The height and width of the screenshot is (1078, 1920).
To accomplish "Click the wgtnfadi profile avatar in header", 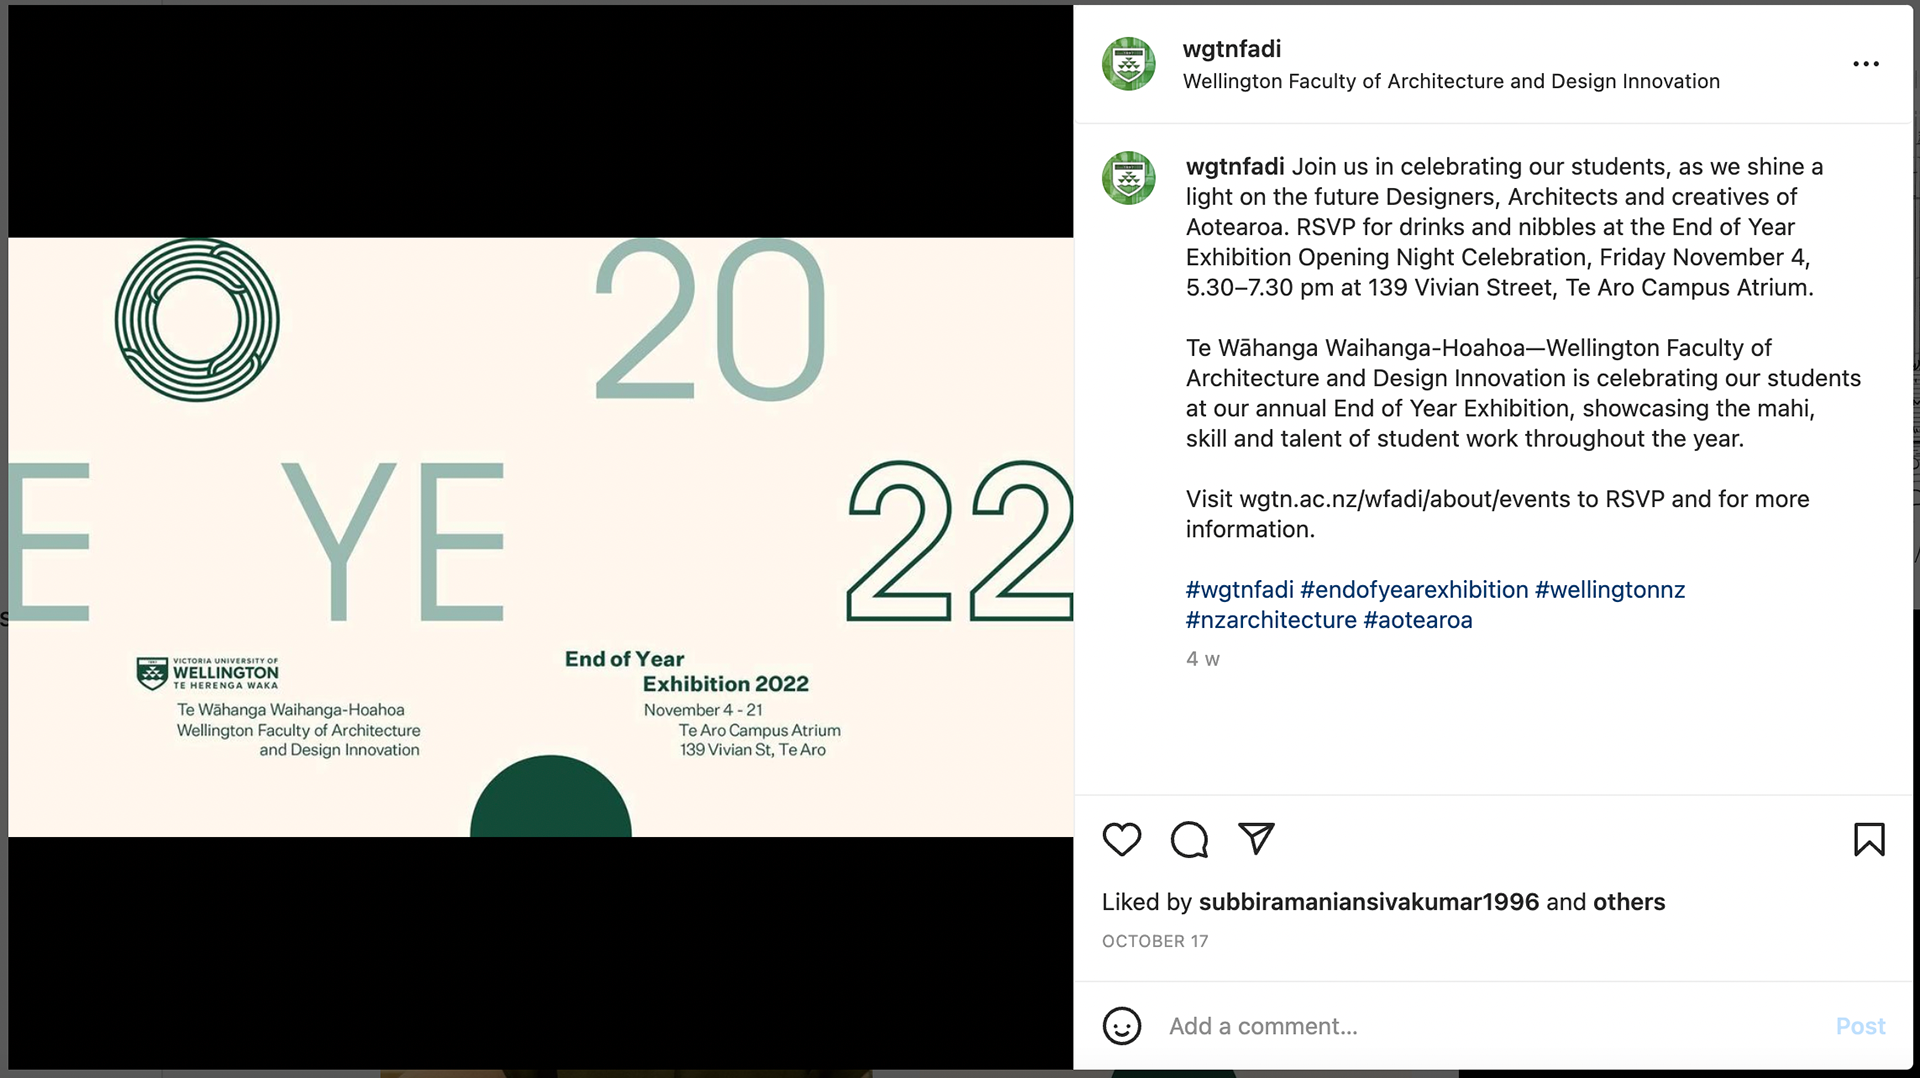I will [1128, 64].
